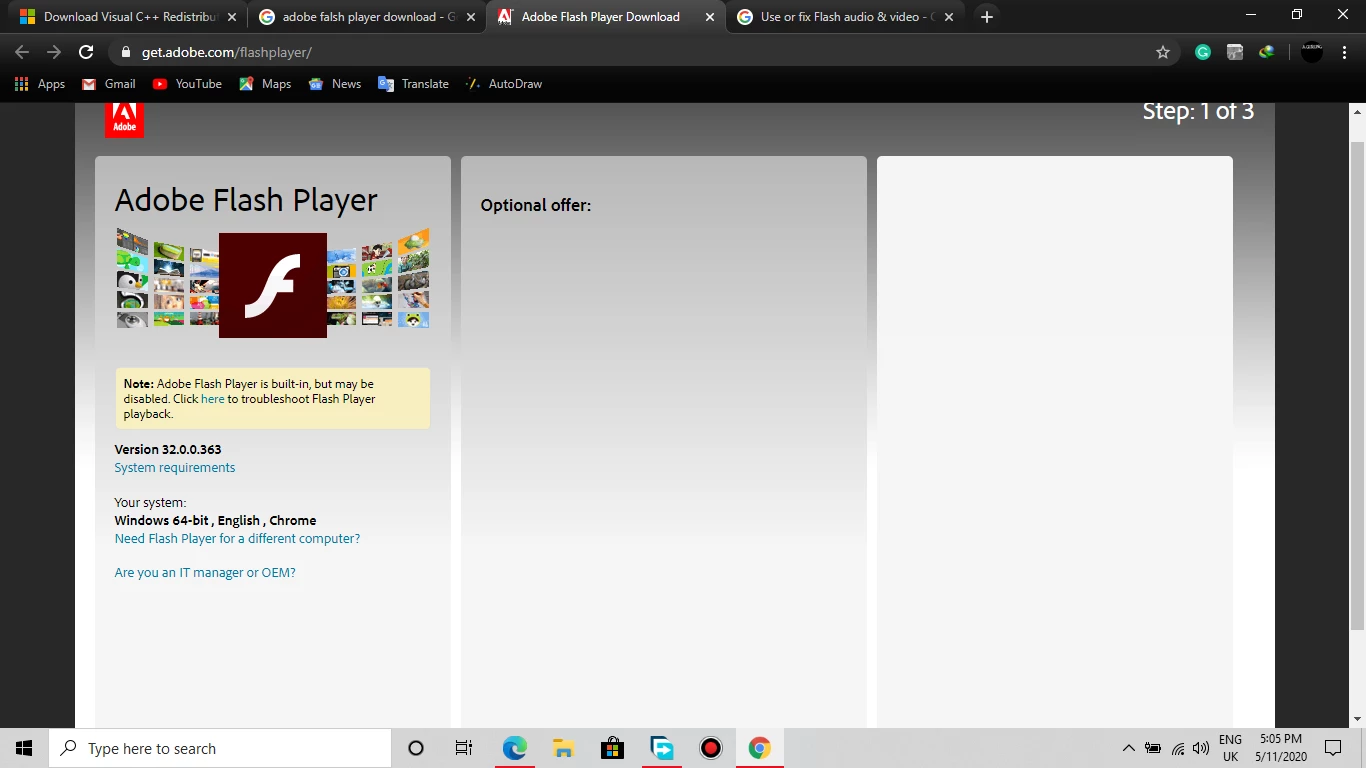Reload the Adobe Flash Player page
This screenshot has height=768, width=1366.
tap(86, 52)
